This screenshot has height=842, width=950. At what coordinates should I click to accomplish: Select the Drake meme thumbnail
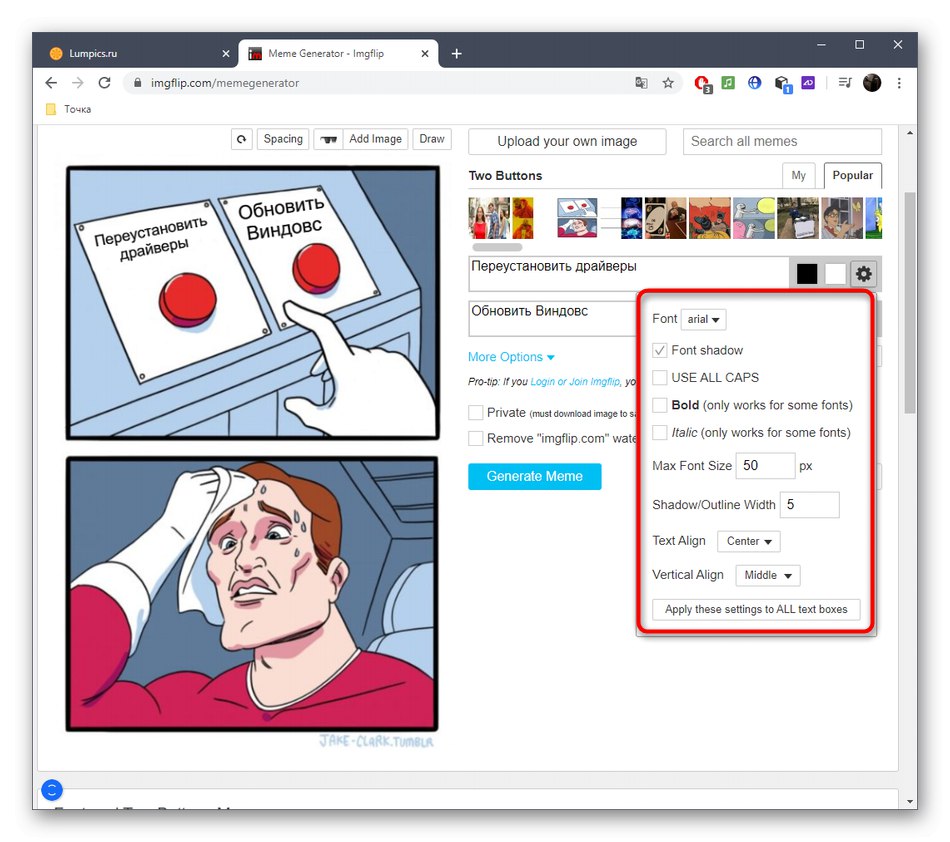coord(523,218)
